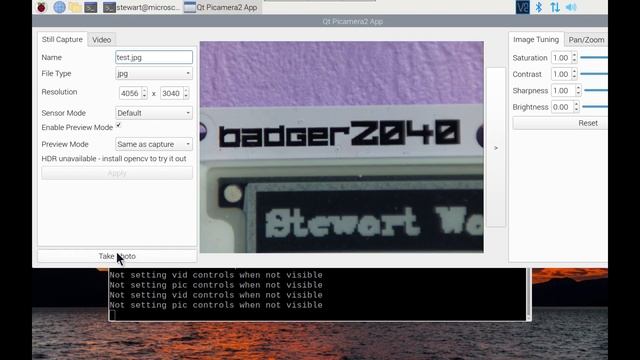Expand the Preview Mode dropdown

pyautogui.click(x=154, y=144)
